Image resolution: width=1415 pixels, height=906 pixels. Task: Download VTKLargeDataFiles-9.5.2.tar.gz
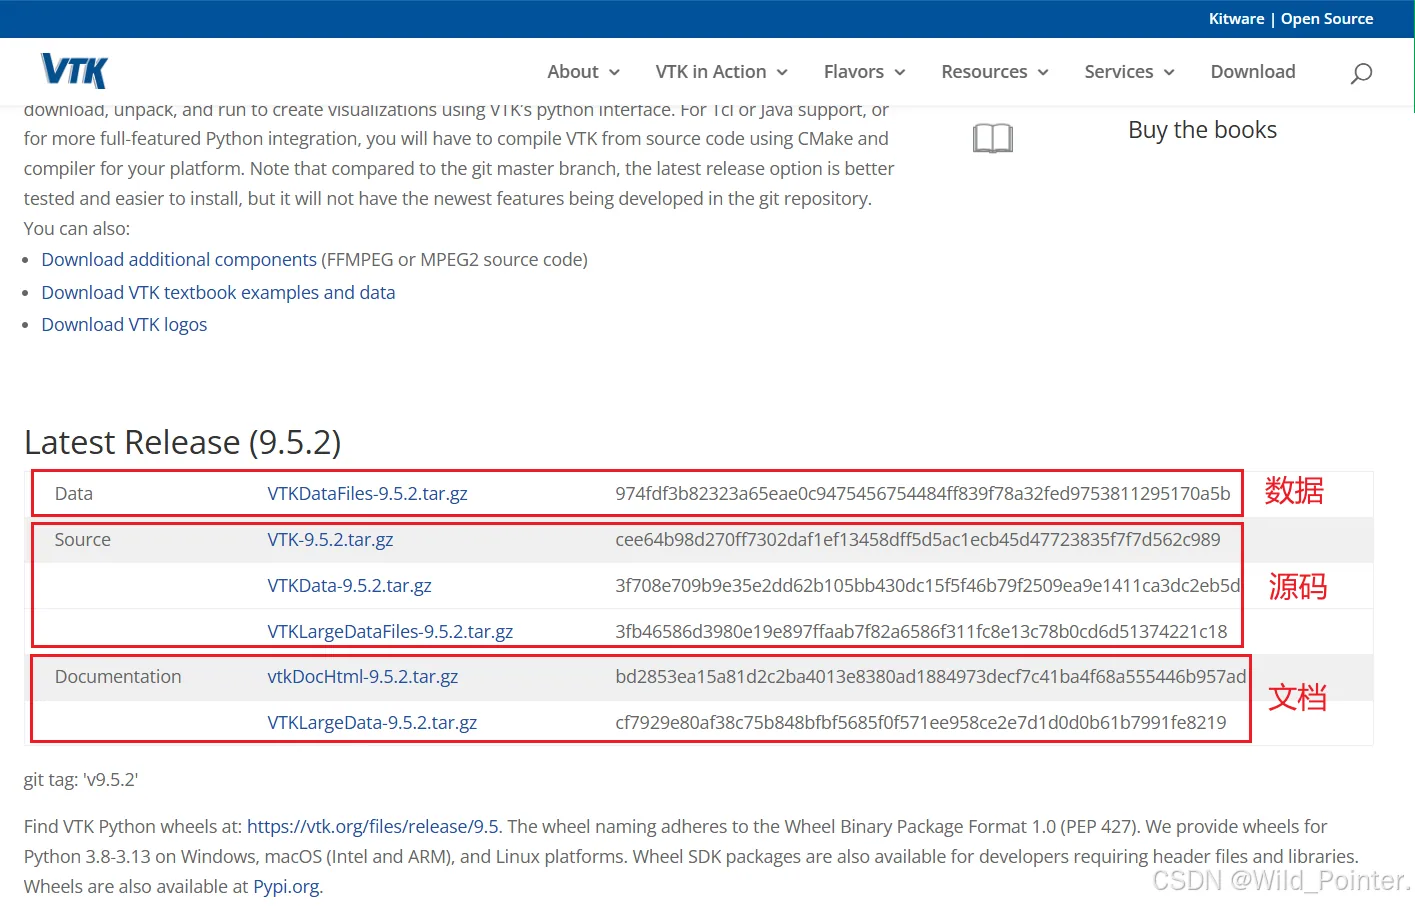point(390,632)
